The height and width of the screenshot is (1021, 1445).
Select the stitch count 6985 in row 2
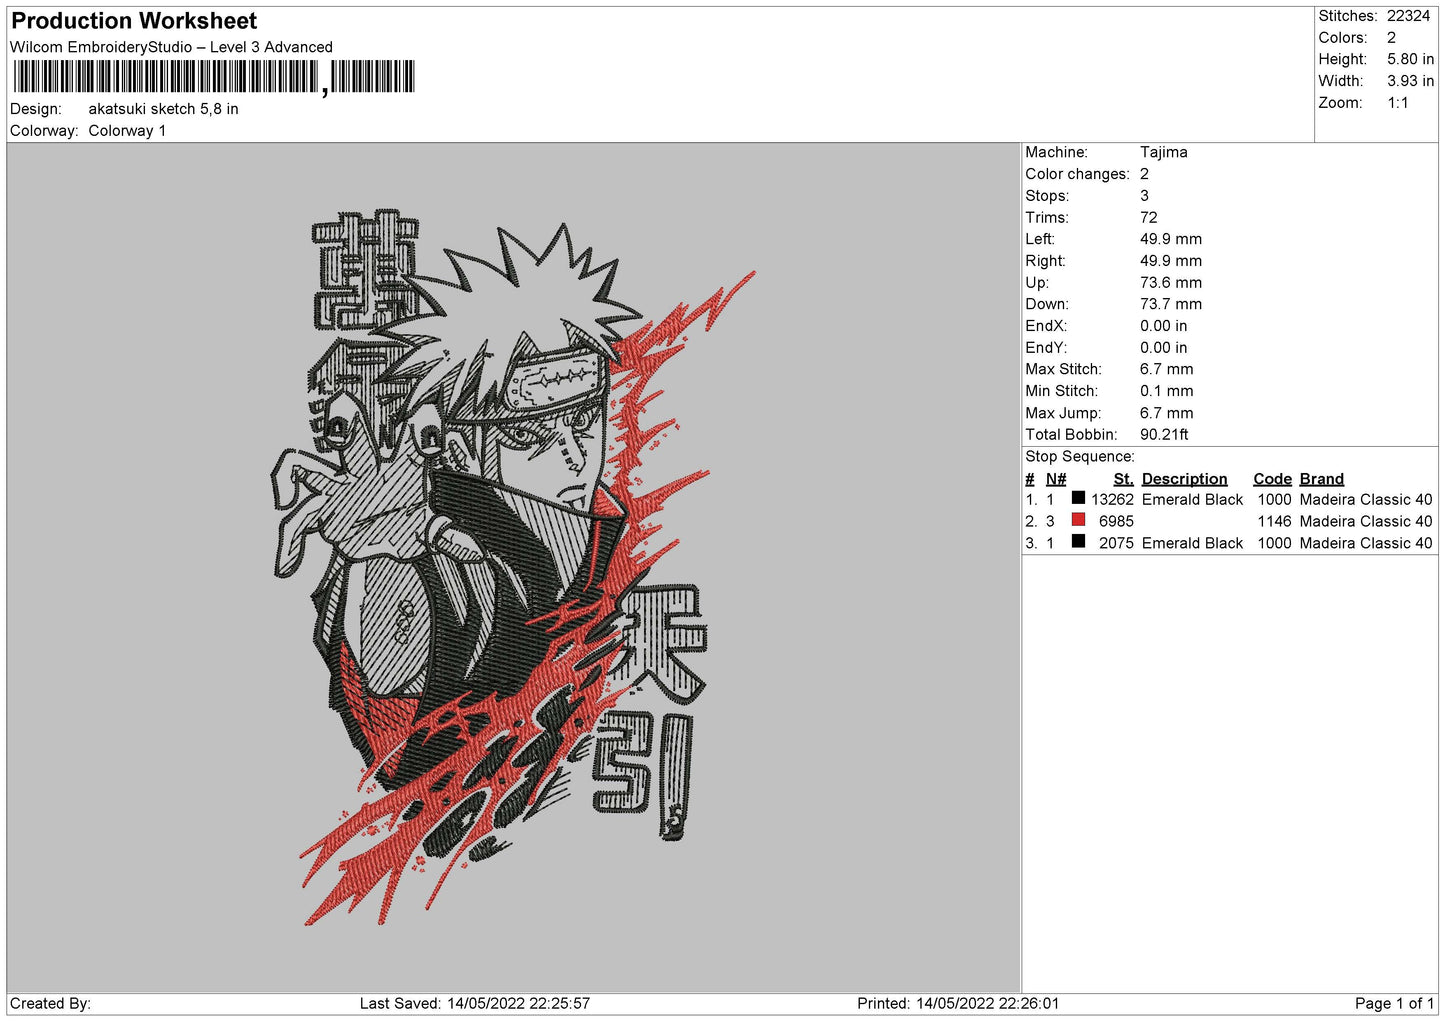1116,521
